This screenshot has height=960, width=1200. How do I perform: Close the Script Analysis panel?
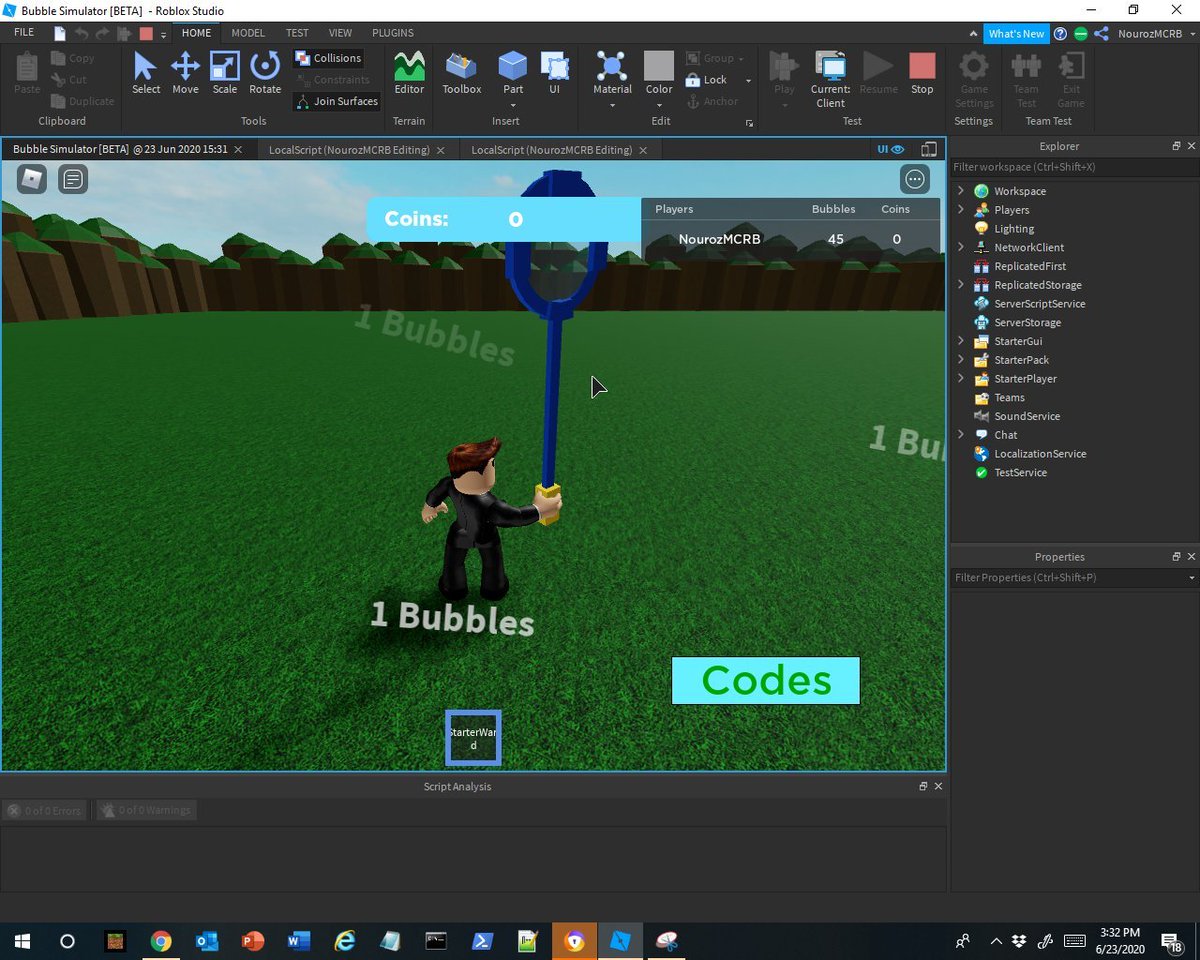(938, 787)
